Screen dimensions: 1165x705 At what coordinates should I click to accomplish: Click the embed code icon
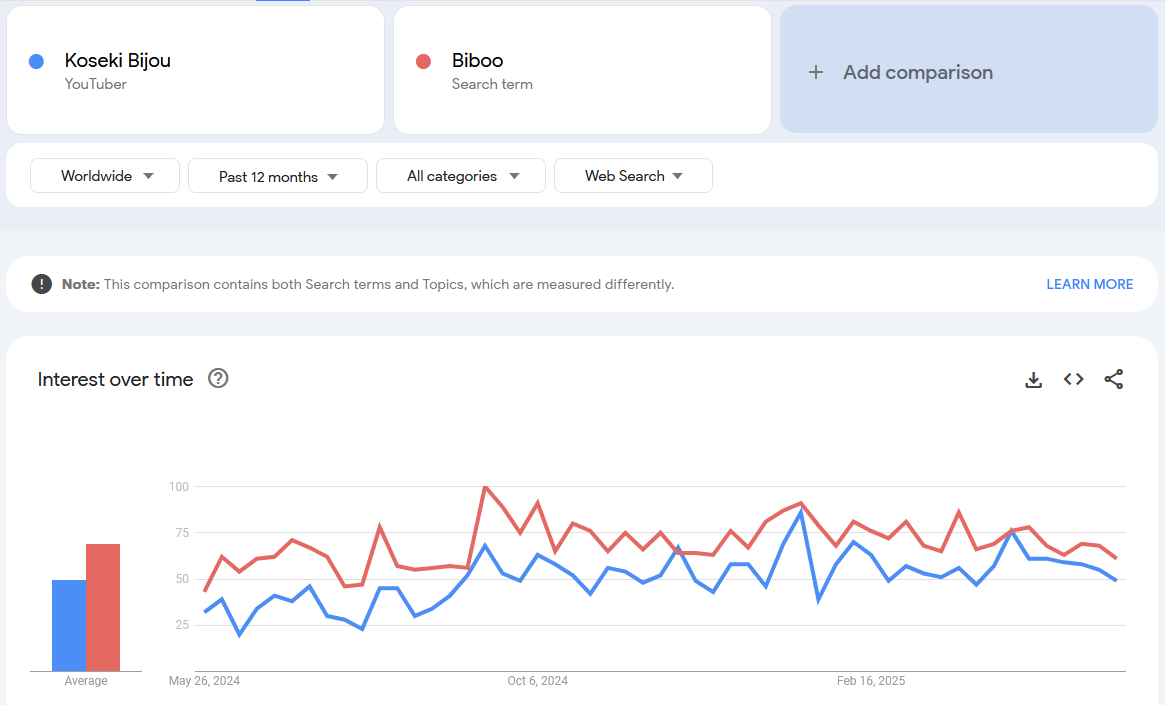1073,379
